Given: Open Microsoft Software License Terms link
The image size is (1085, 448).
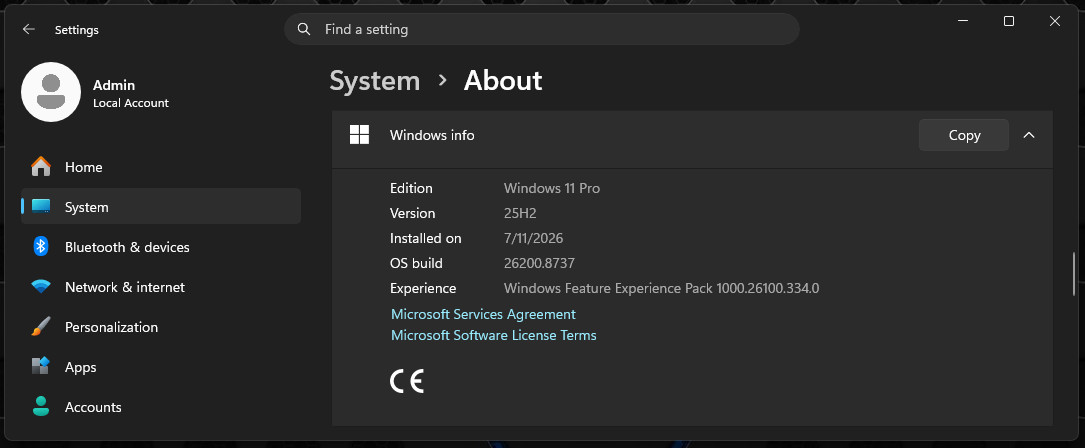Looking at the screenshot, I should coord(493,335).
